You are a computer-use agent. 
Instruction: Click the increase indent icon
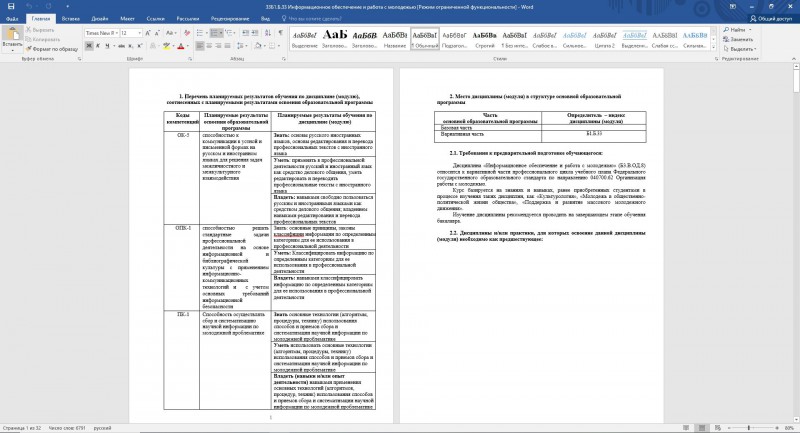click(x=255, y=33)
